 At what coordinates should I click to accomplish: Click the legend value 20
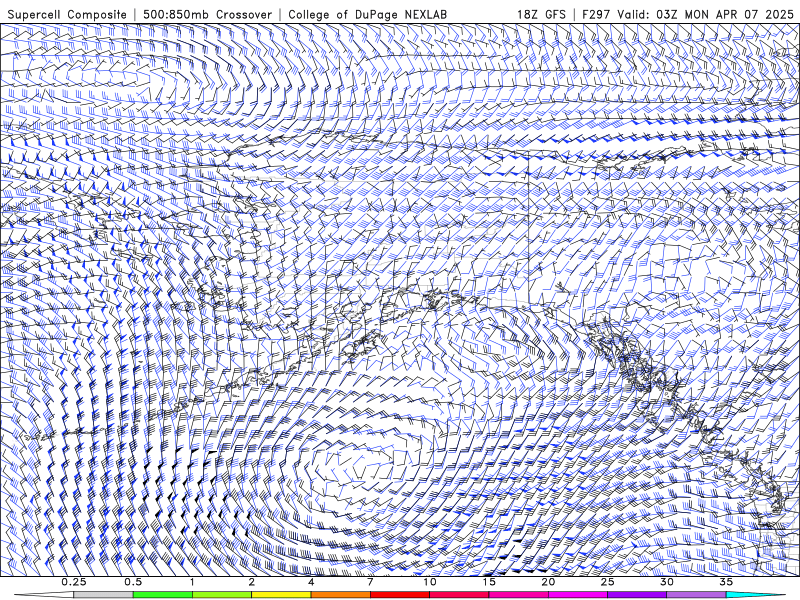tap(548, 582)
